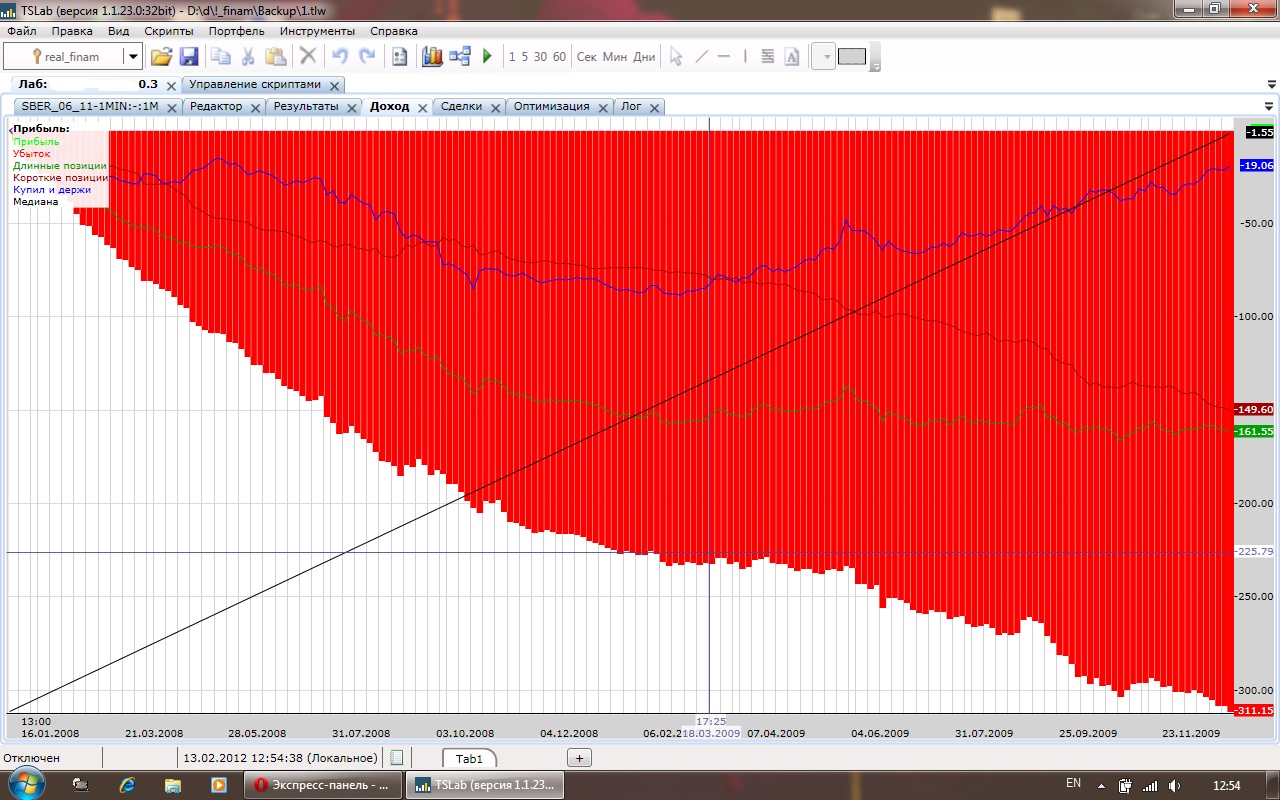
Task: Click the green run script arrow
Action: tap(488, 57)
